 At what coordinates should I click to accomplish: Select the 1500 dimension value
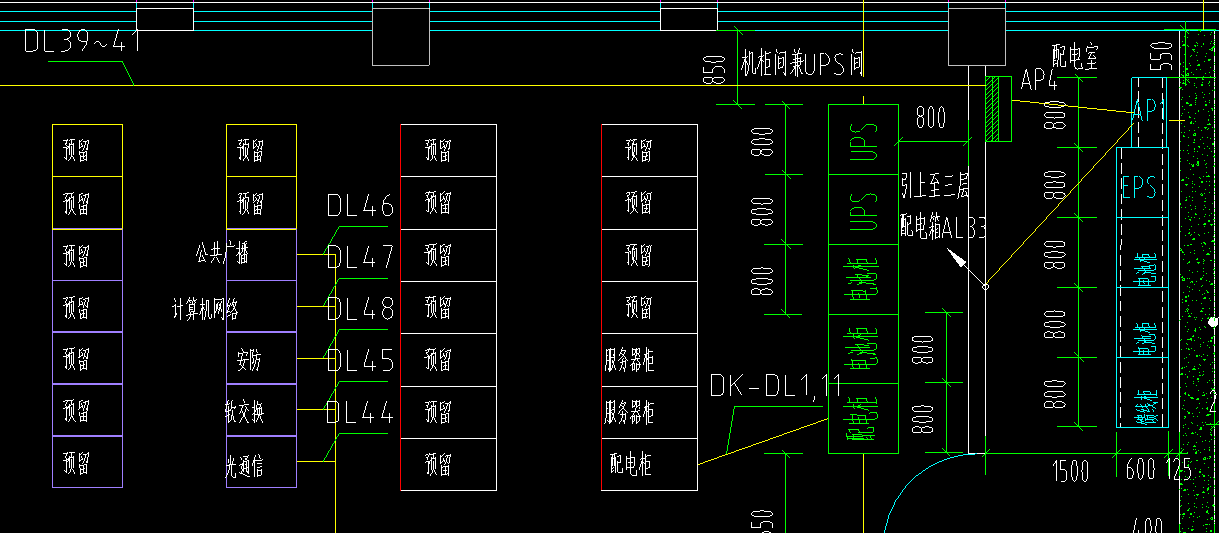pyautogui.click(x=1071, y=471)
